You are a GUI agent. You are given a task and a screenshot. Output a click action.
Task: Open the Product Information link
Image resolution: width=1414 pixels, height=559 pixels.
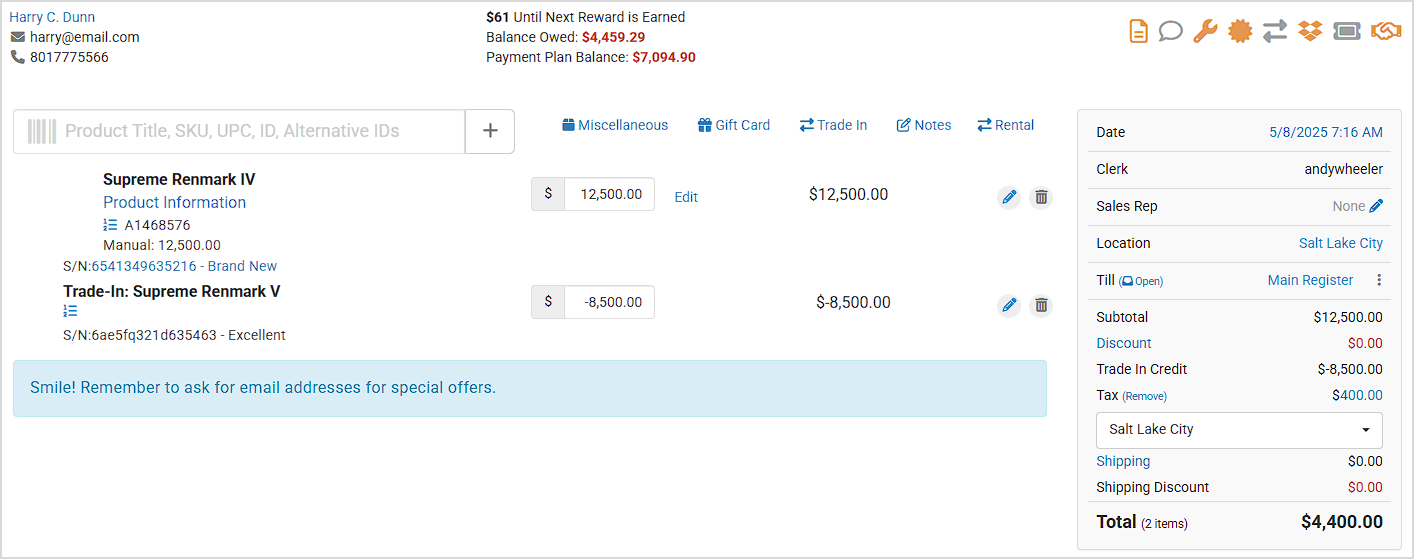174,202
